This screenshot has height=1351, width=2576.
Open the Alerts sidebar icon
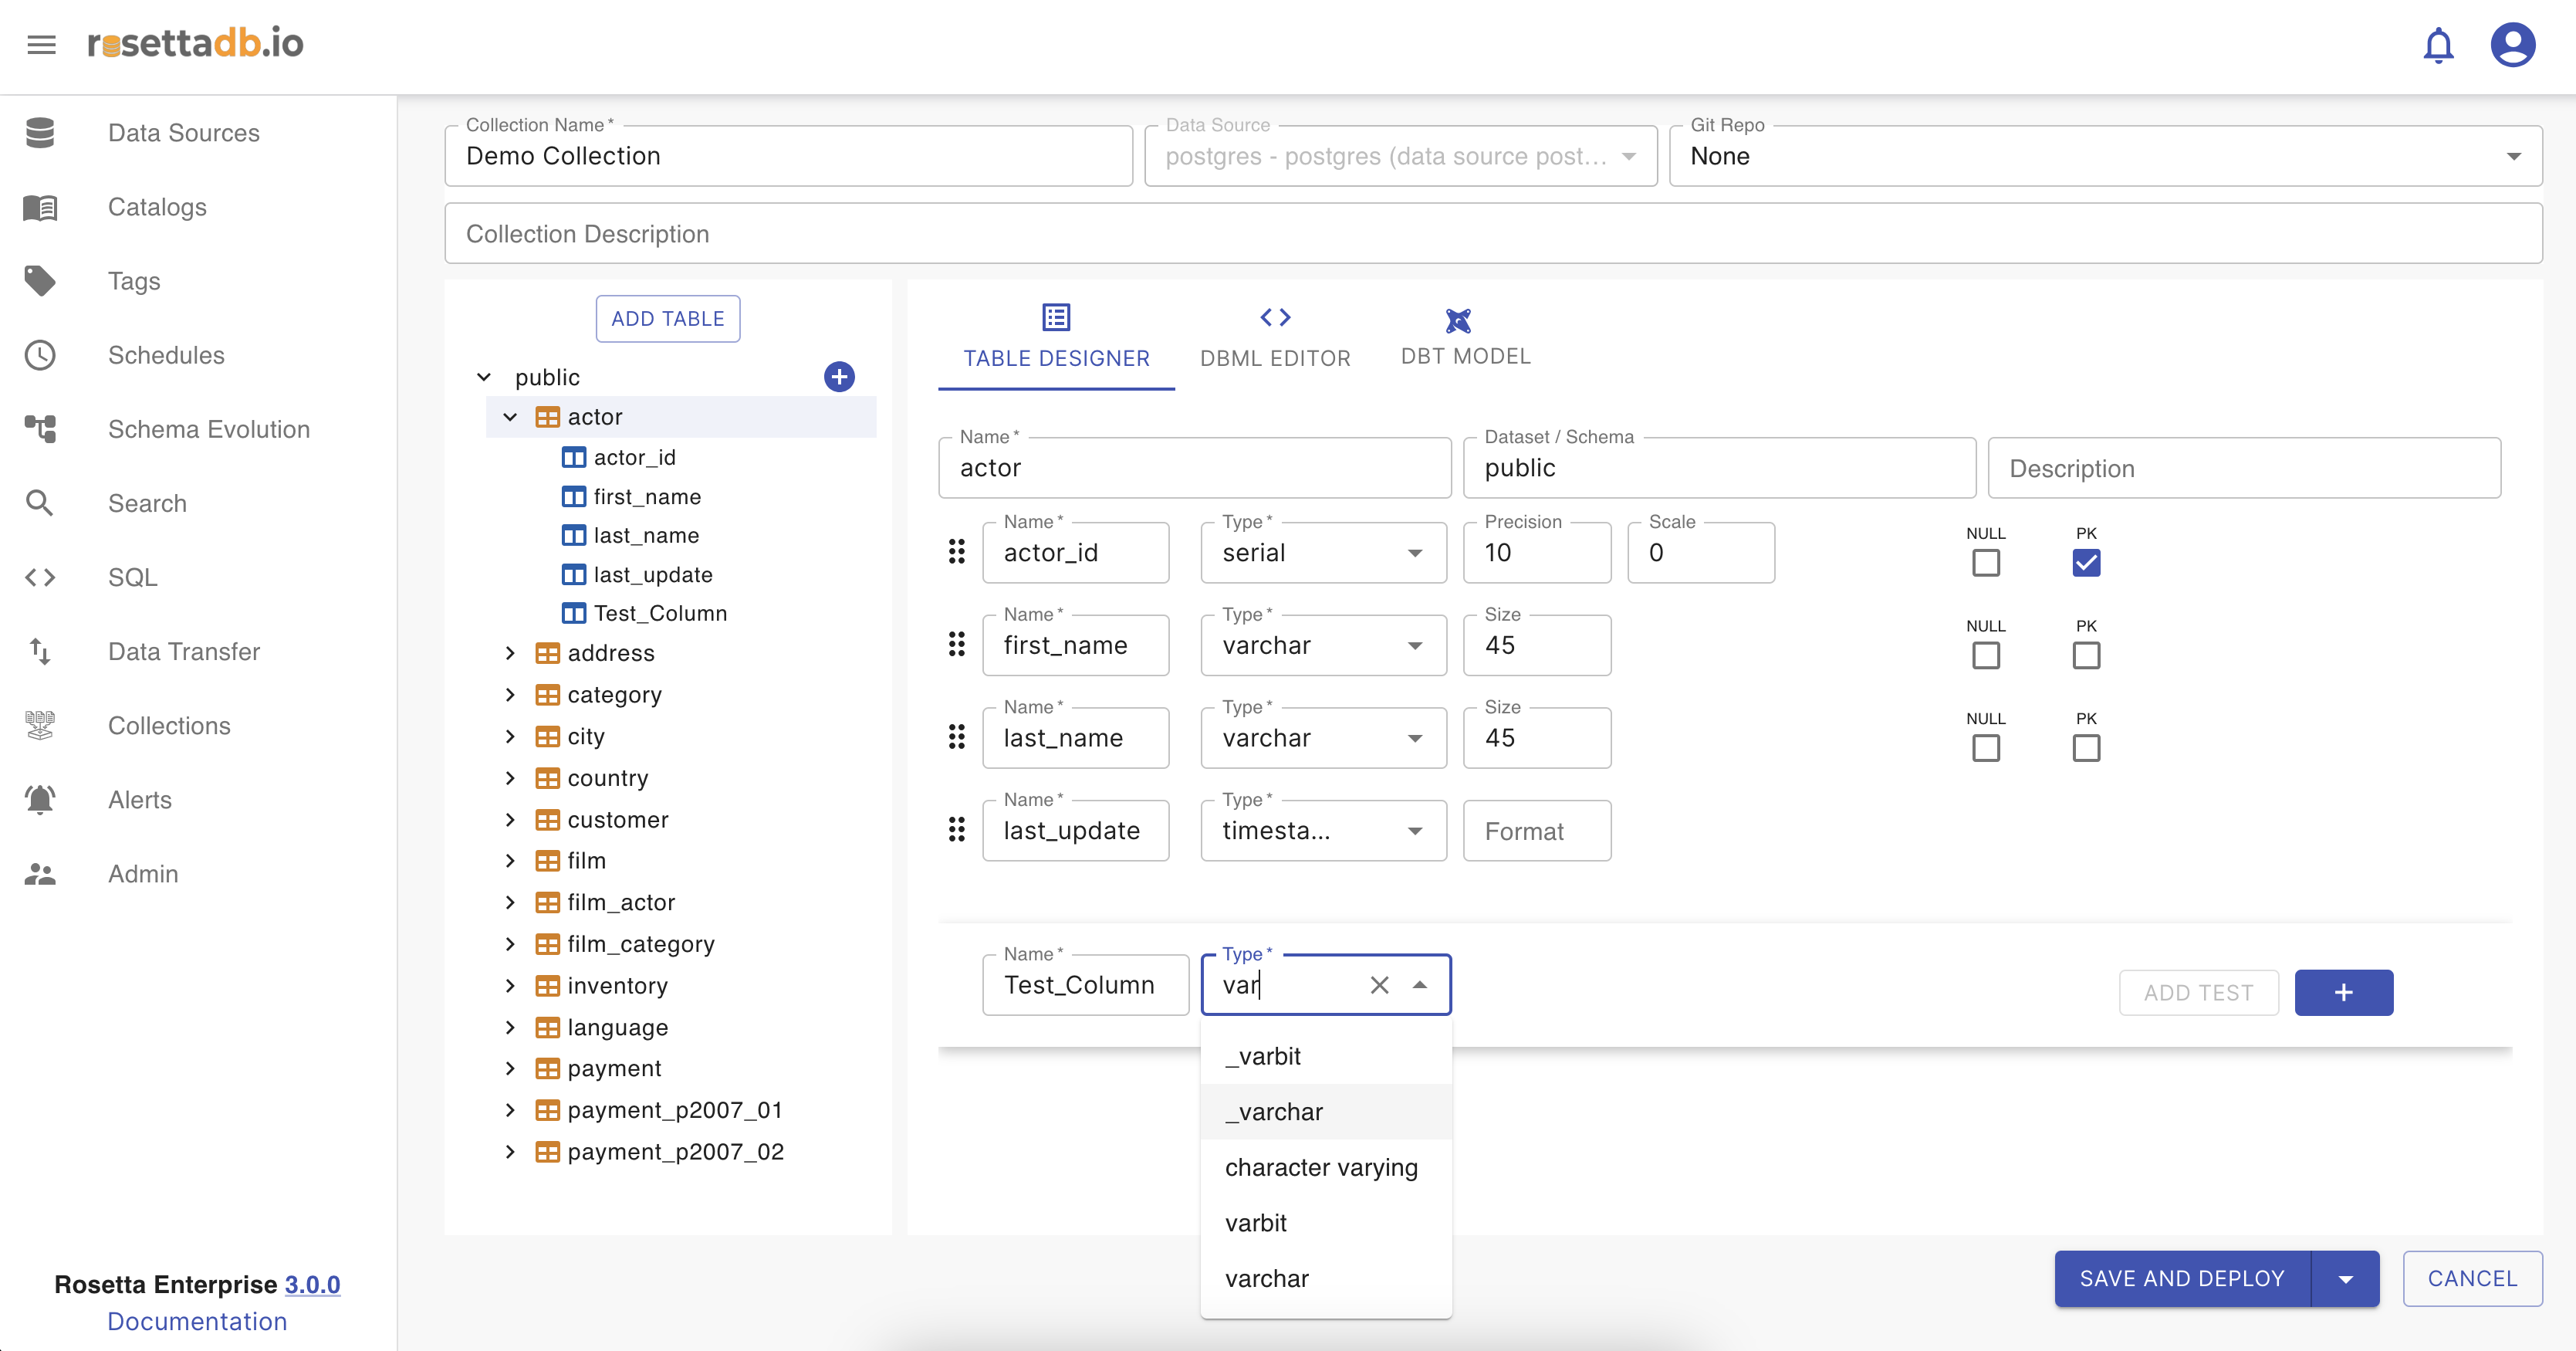(x=40, y=800)
